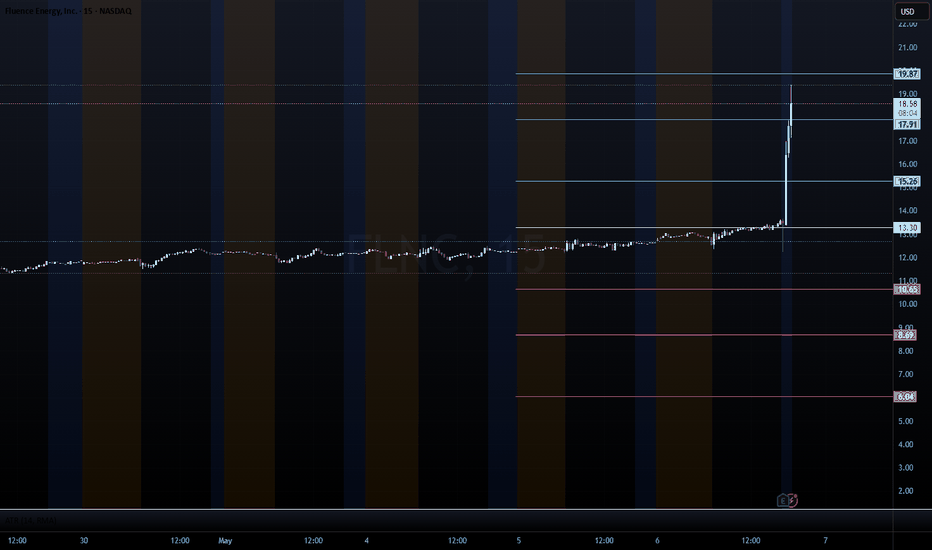Click the 7.00 price axis value
This screenshot has width=932, height=550.
pos(905,374)
